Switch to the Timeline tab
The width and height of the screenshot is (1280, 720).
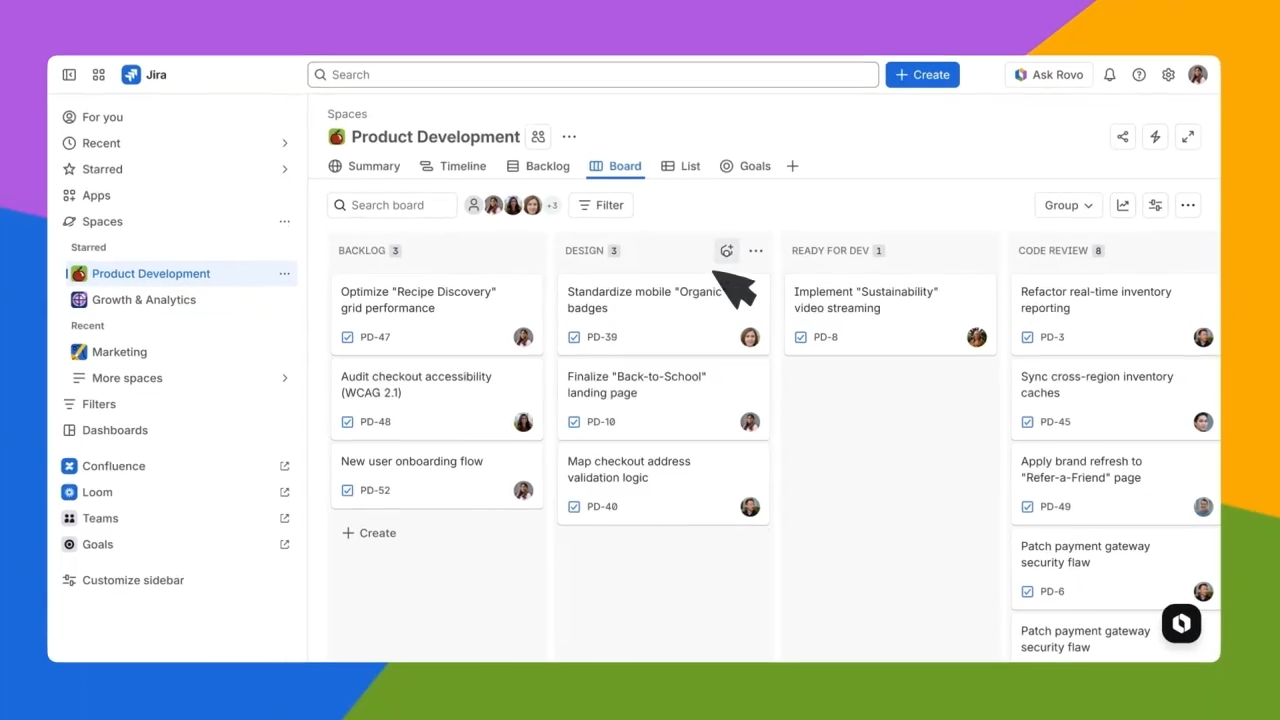pos(453,166)
